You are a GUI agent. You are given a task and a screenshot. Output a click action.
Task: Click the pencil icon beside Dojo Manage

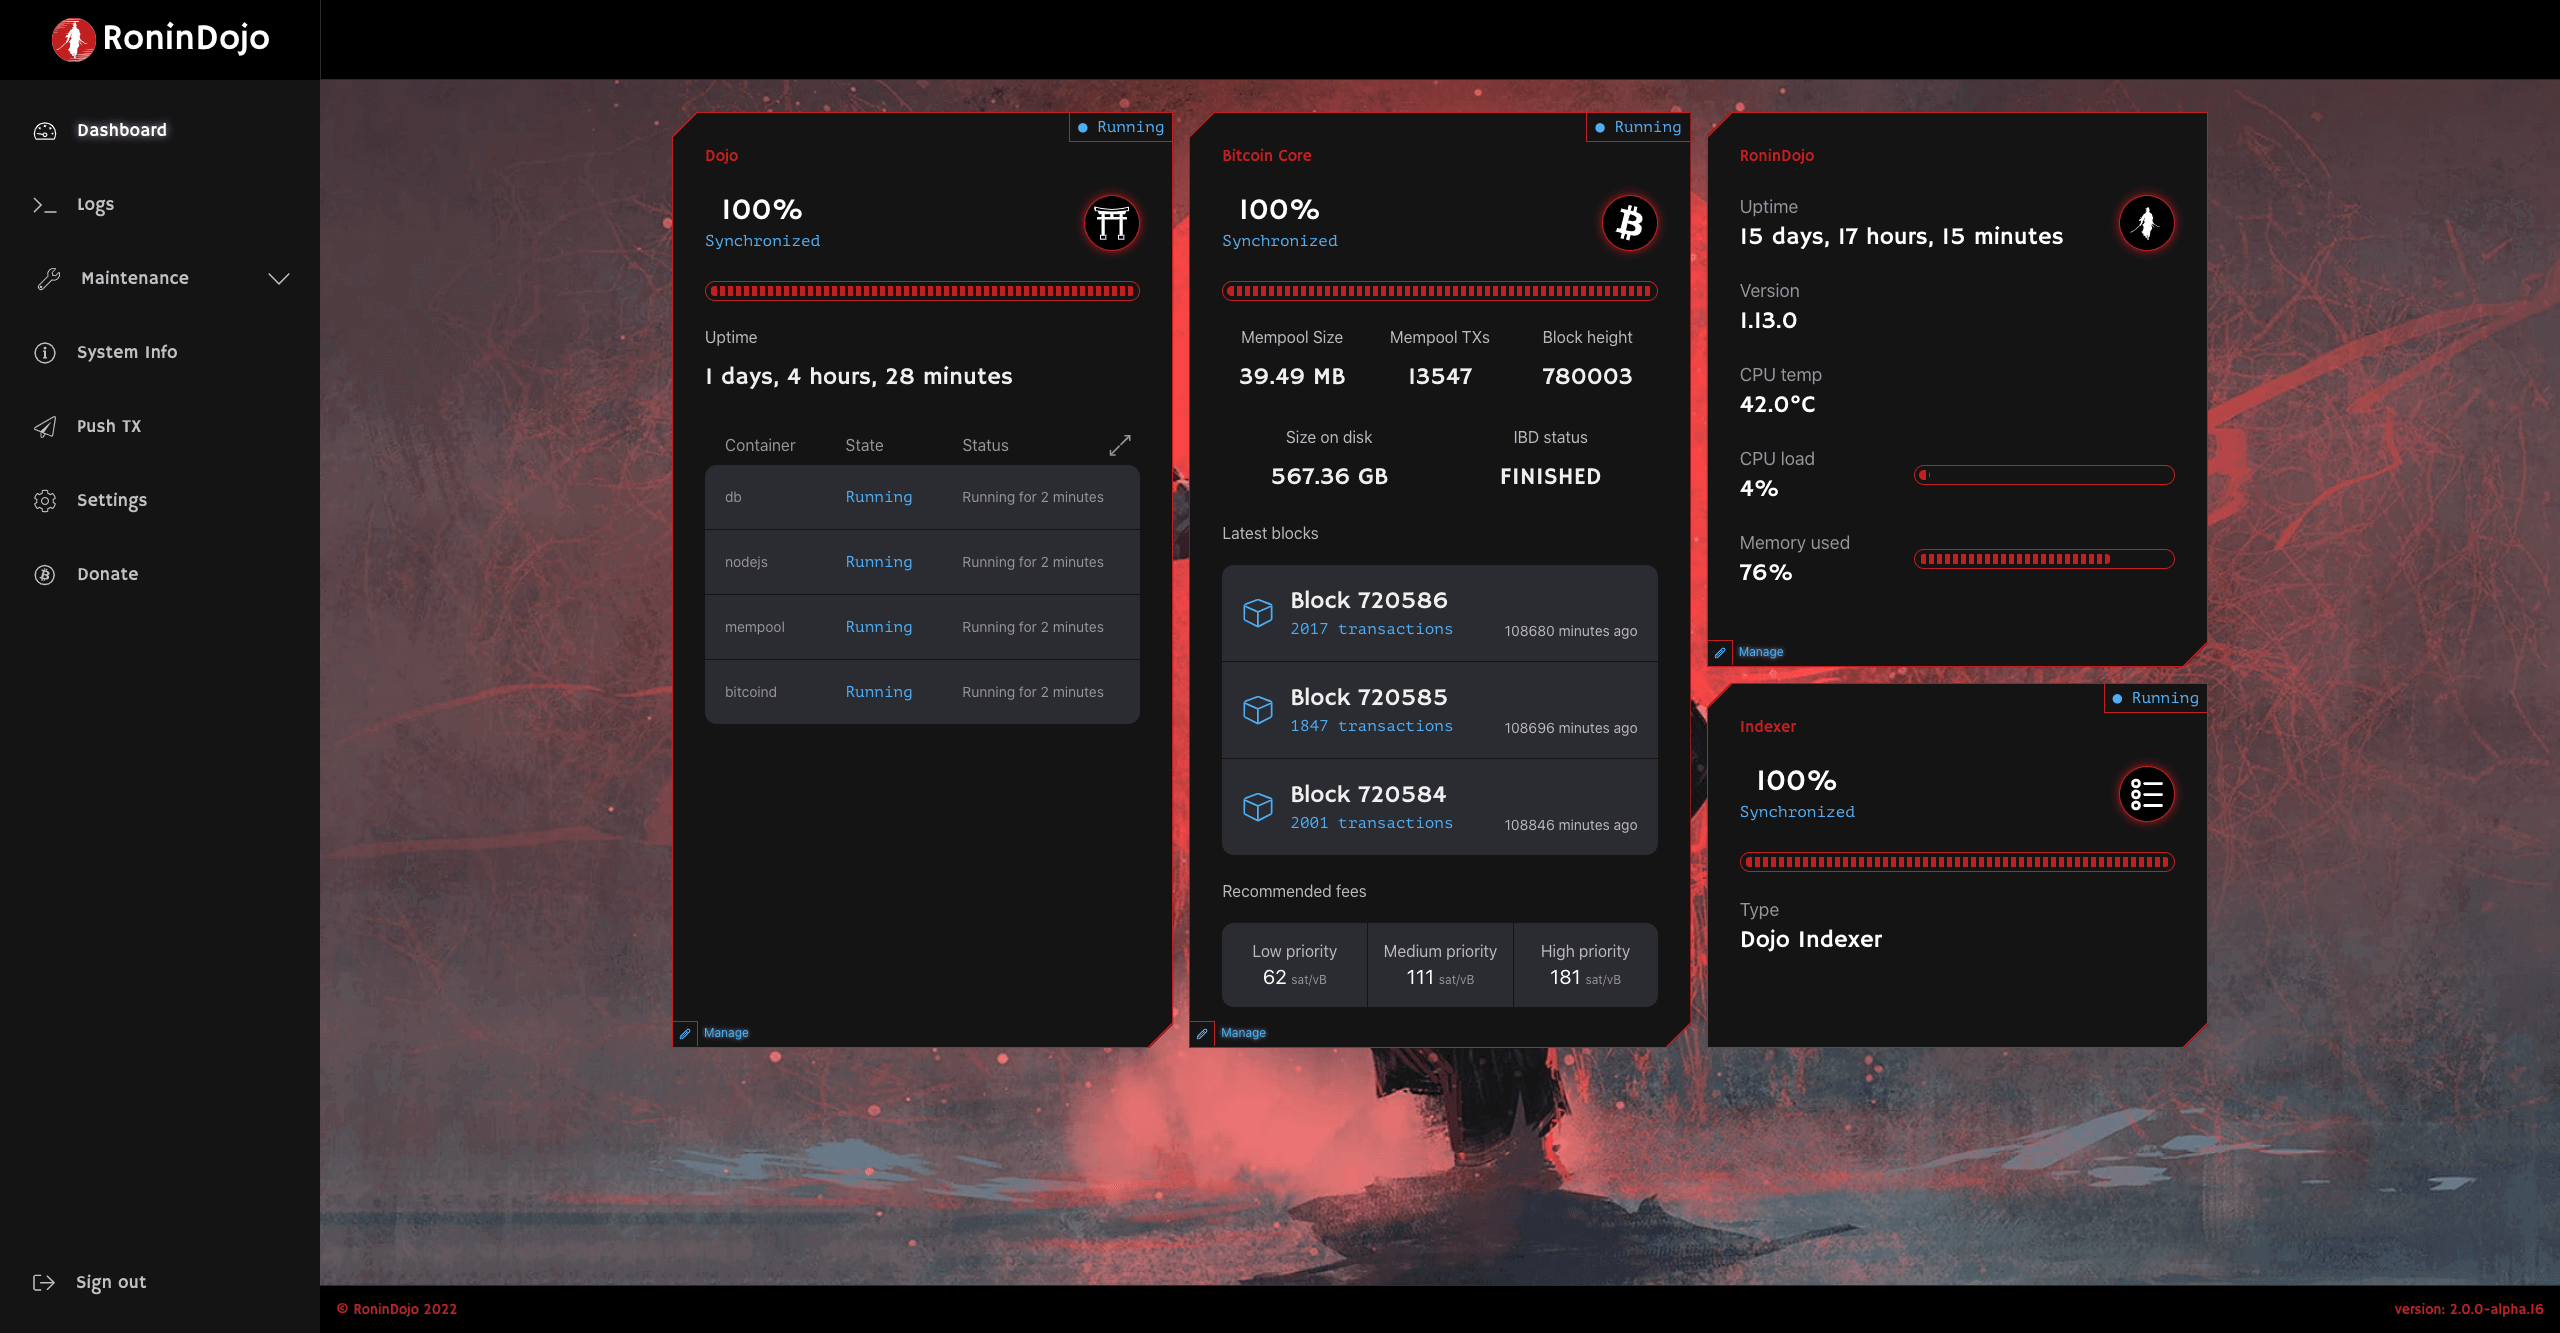[x=685, y=1033]
